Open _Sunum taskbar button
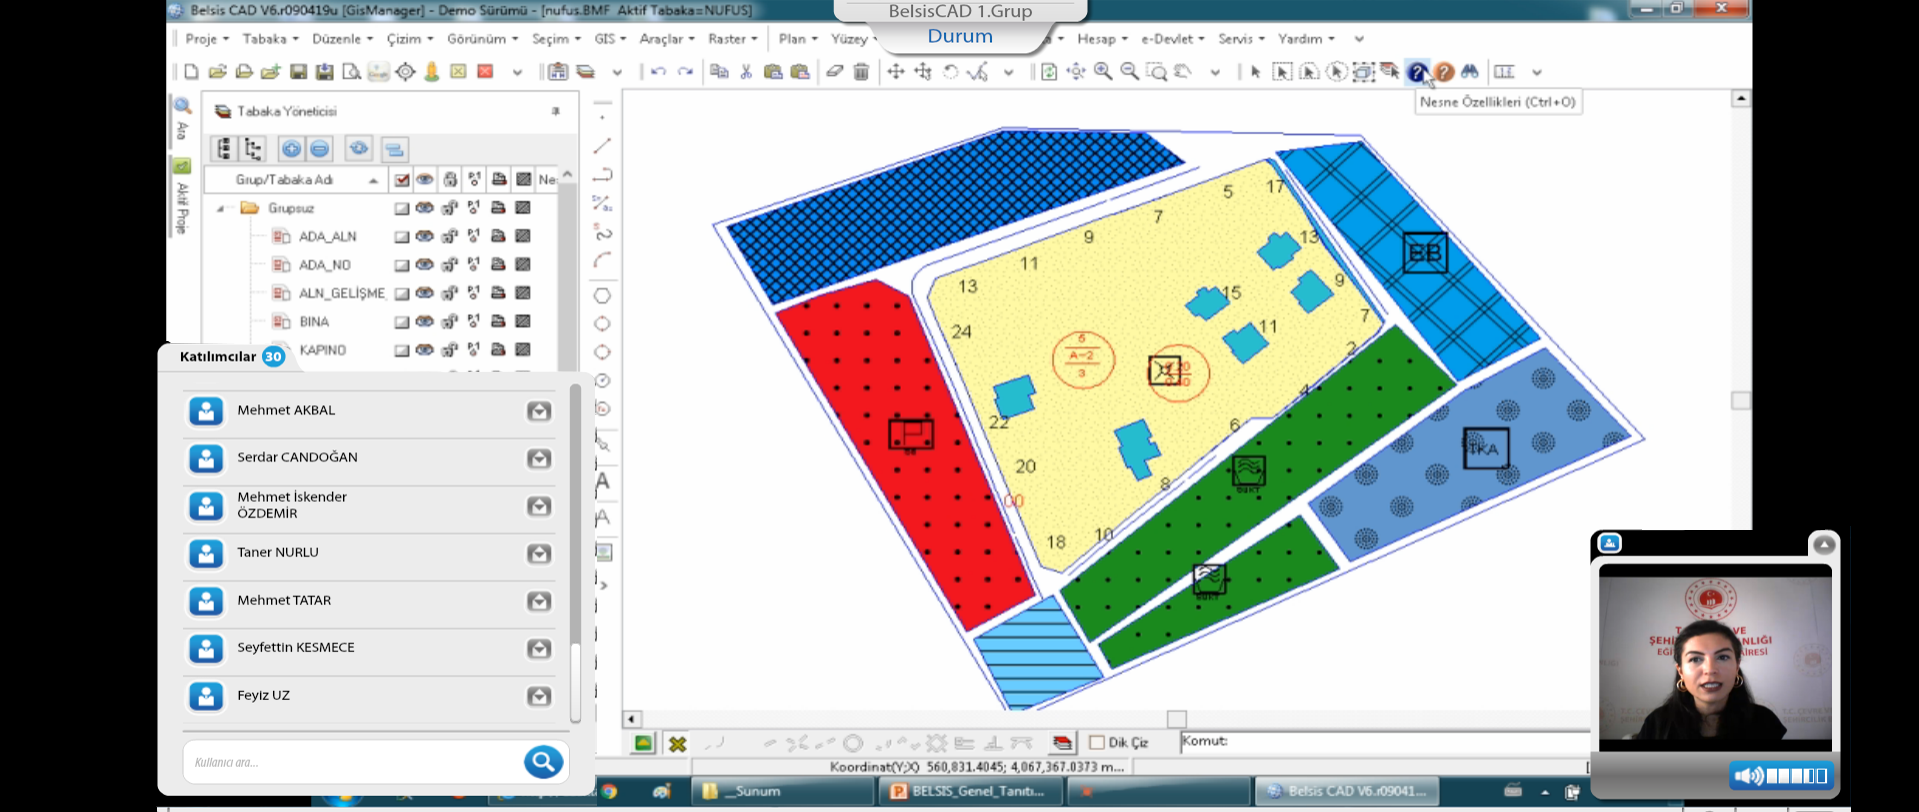The image size is (1919, 812). [782, 791]
